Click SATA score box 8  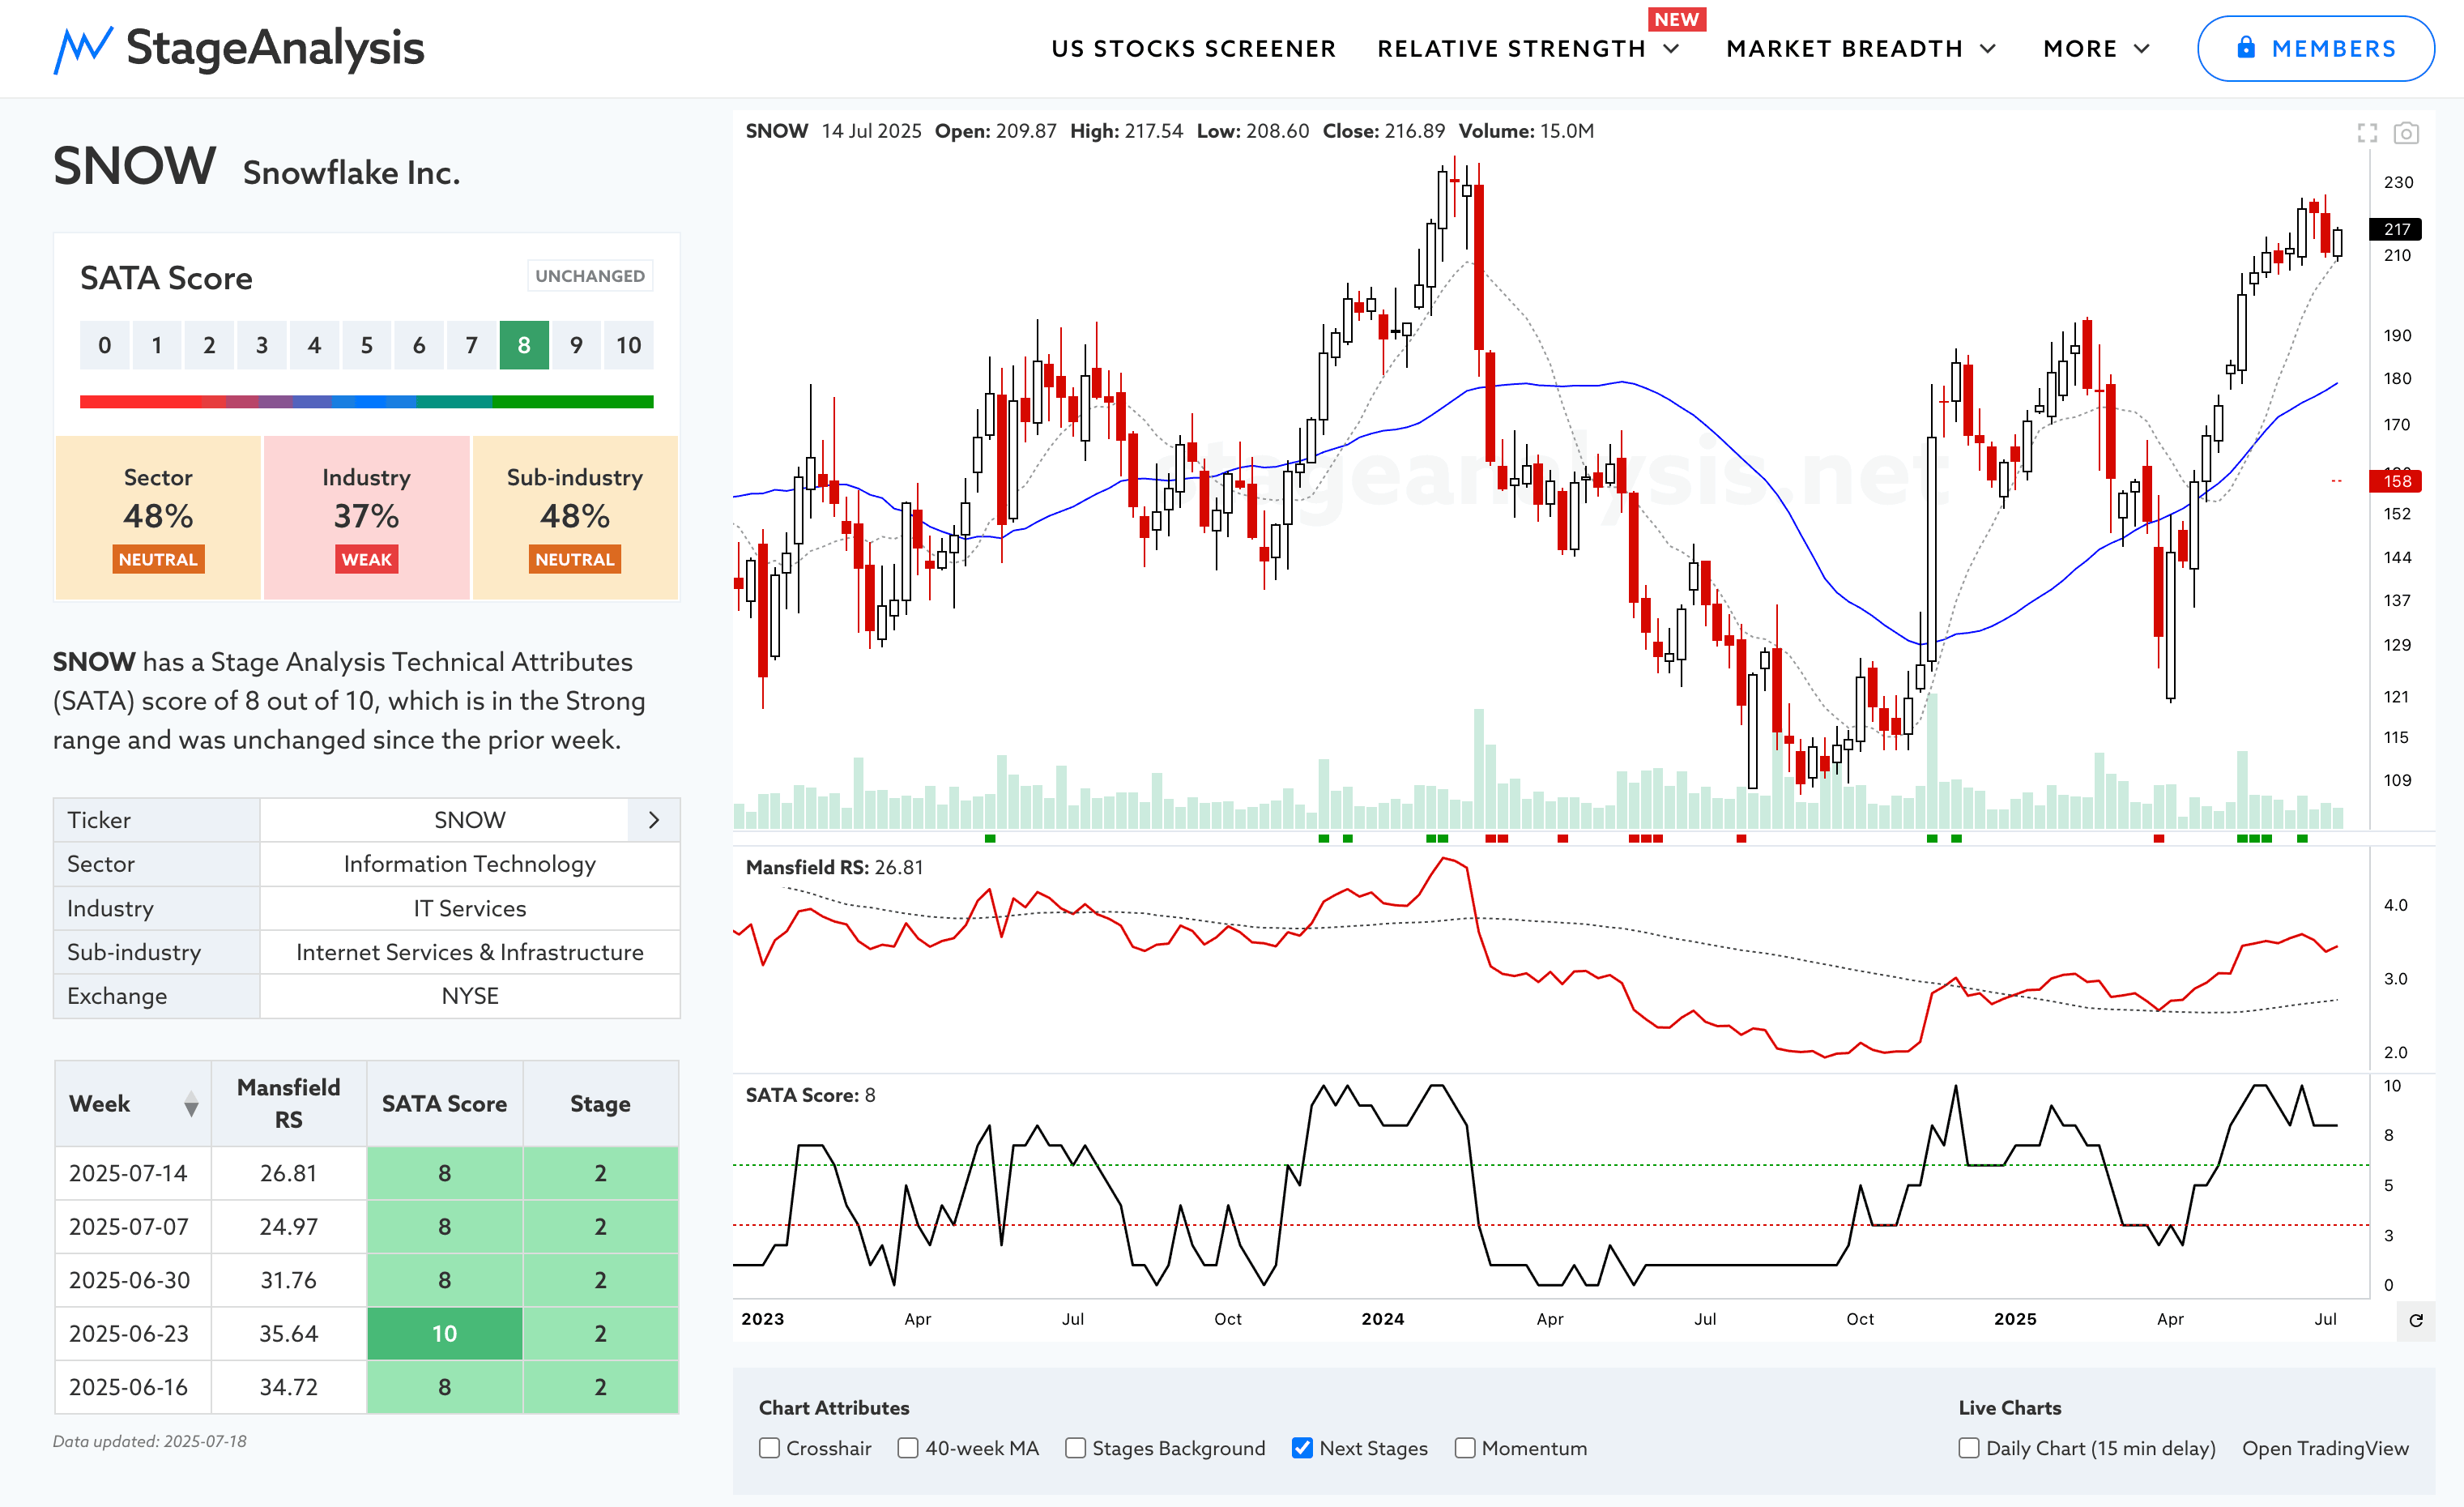[x=524, y=345]
